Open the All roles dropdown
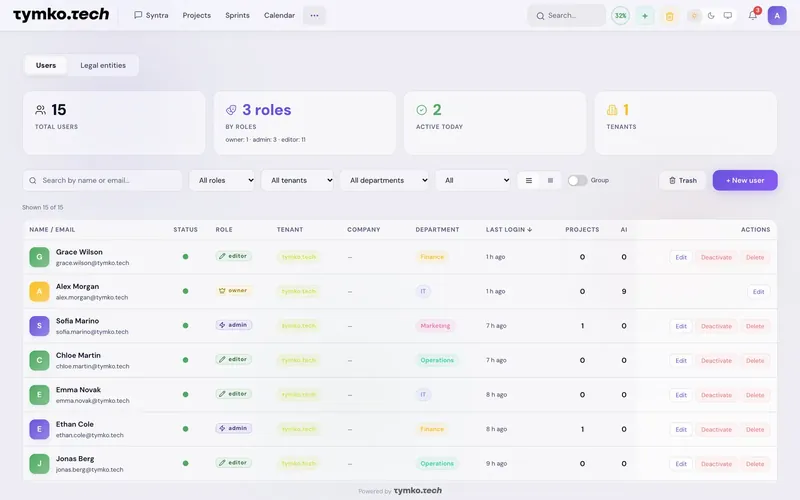This screenshot has height=500, width=800. tap(222, 180)
